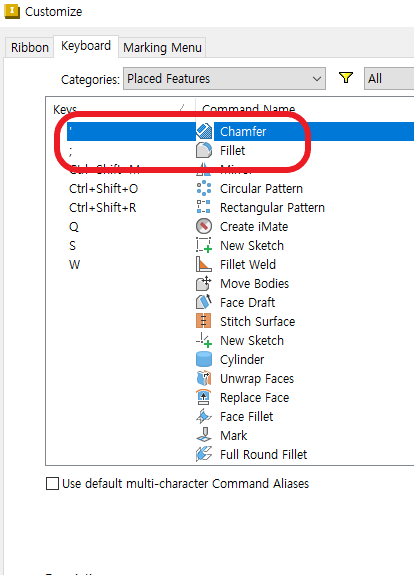This screenshot has width=414, height=575.
Task: Select the Rectangular Pattern command name
Action: [272, 208]
